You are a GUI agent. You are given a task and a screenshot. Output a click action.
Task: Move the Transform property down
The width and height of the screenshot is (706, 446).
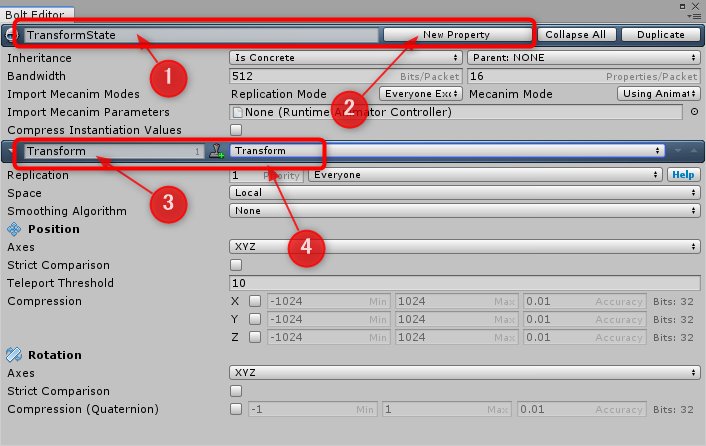click(678, 151)
